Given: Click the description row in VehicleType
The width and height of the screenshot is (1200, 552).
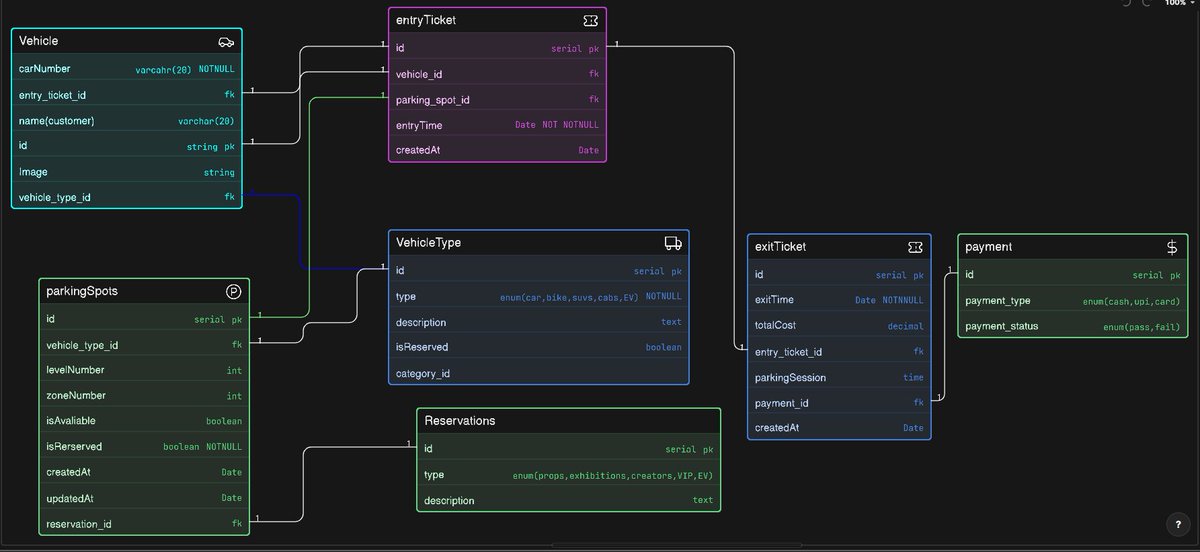Looking at the screenshot, I should point(539,322).
